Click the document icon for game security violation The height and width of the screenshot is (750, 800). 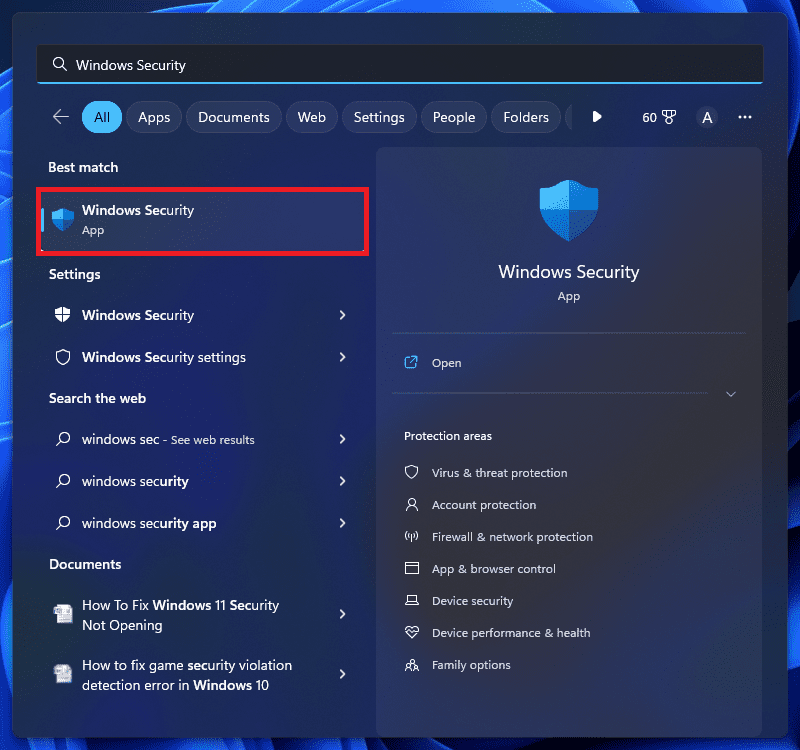(x=63, y=674)
